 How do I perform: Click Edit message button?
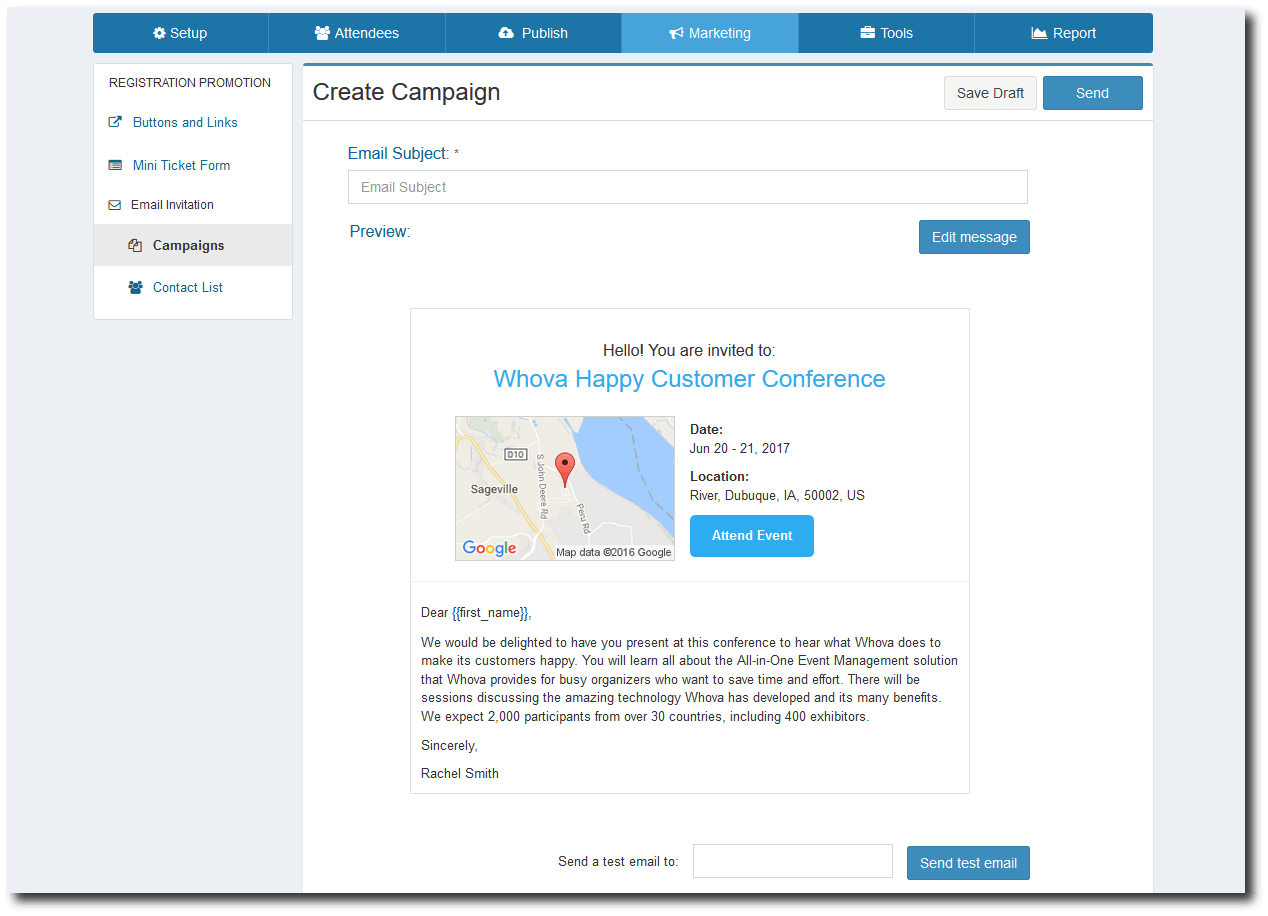[974, 237]
